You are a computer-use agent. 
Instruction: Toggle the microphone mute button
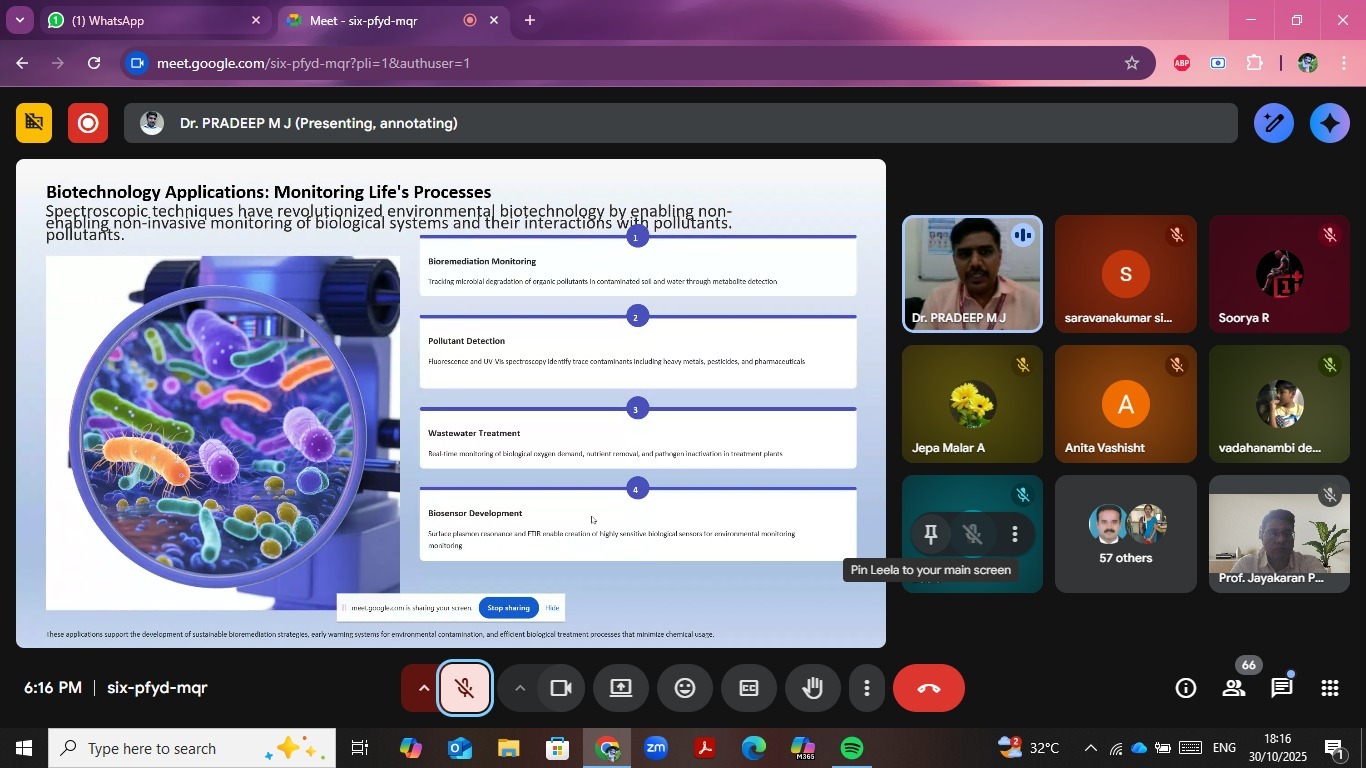465,688
